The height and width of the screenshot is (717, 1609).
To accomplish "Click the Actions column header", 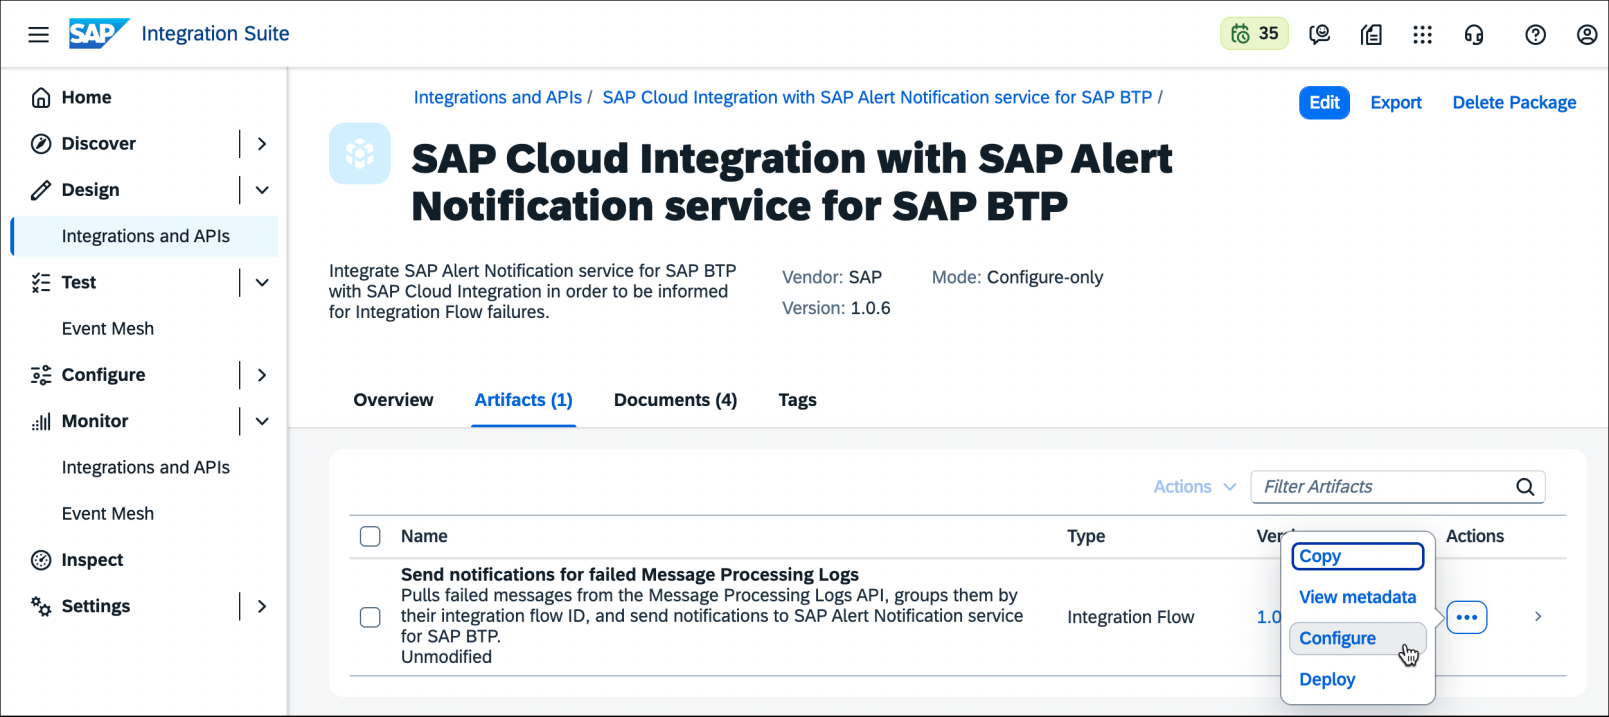I will click(1475, 536).
